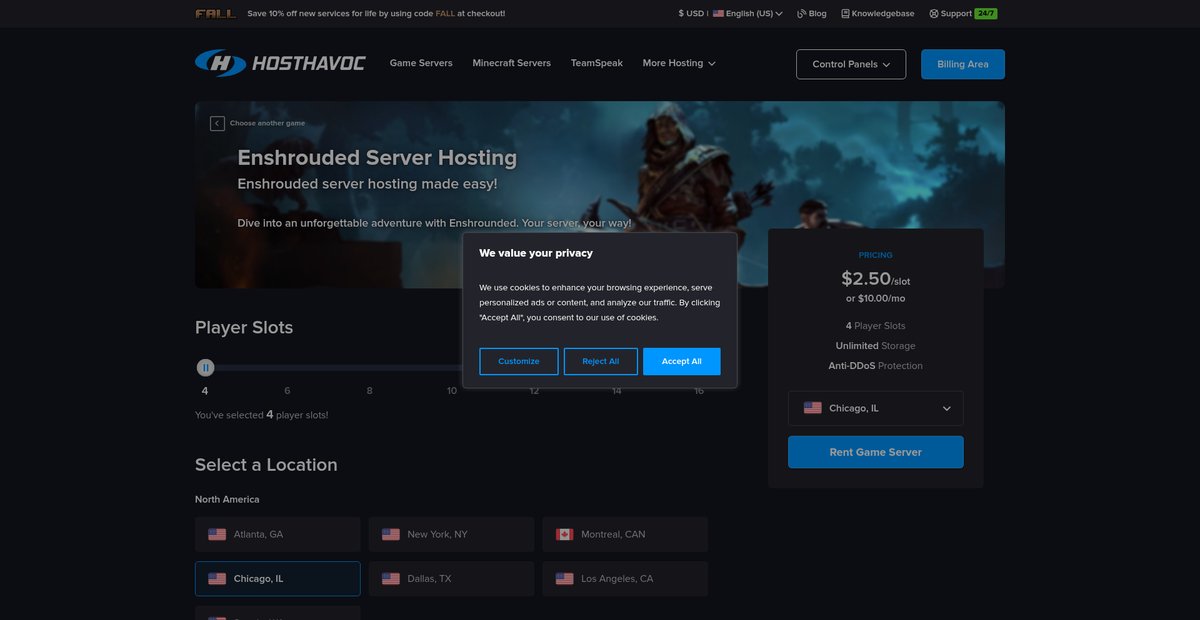The height and width of the screenshot is (620, 1200).
Task: Open the Control Panels dropdown
Action: click(x=851, y=64)
